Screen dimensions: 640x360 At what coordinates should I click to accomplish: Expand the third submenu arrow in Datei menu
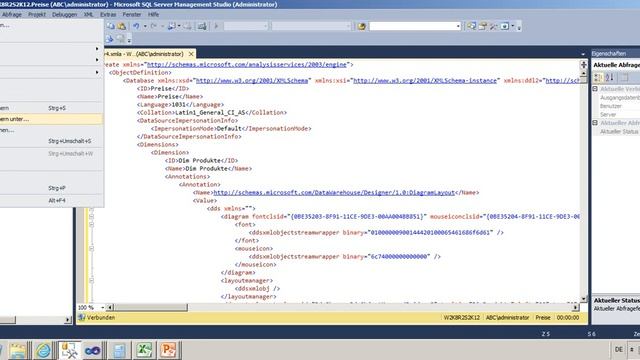pyautogui.click(x=97, y=73)
